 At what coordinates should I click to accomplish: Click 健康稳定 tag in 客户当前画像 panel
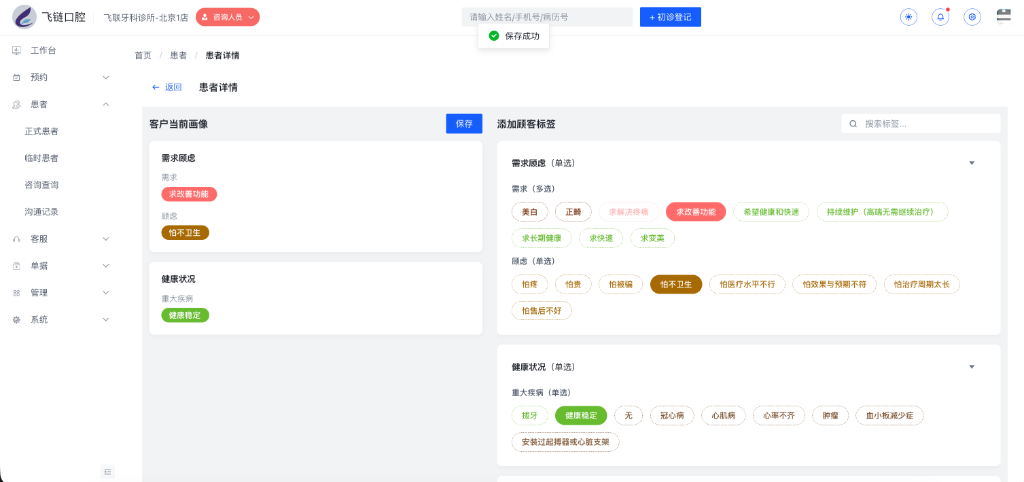pos(185,315)
